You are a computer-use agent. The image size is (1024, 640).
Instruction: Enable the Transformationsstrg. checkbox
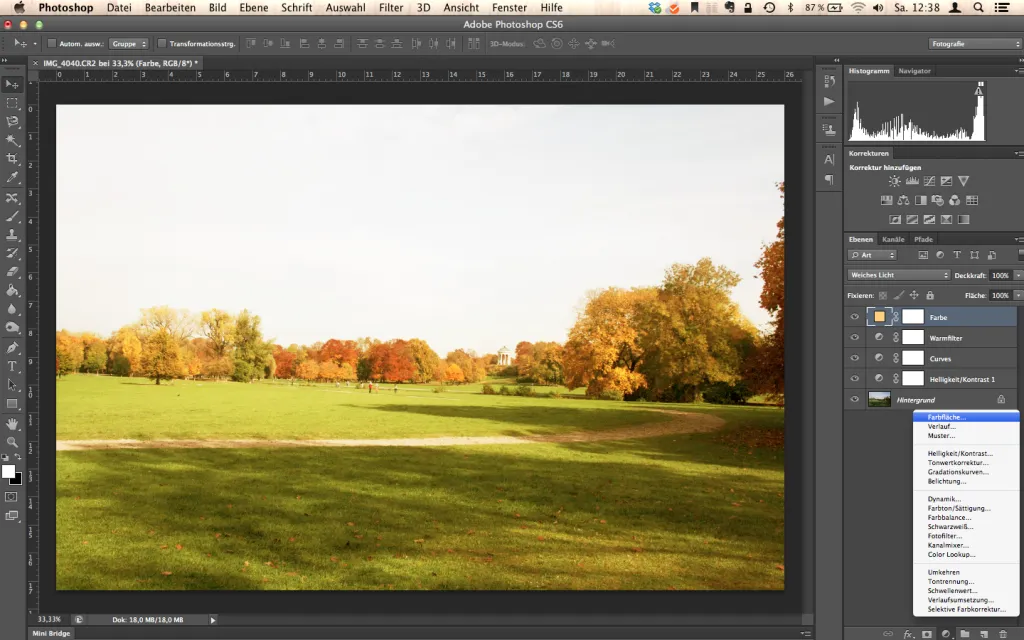pyautogui.click(x=162, y=44)
